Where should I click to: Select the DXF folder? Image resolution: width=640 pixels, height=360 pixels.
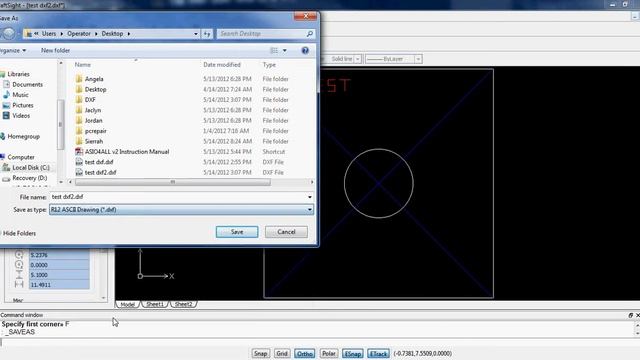[90, 100]
